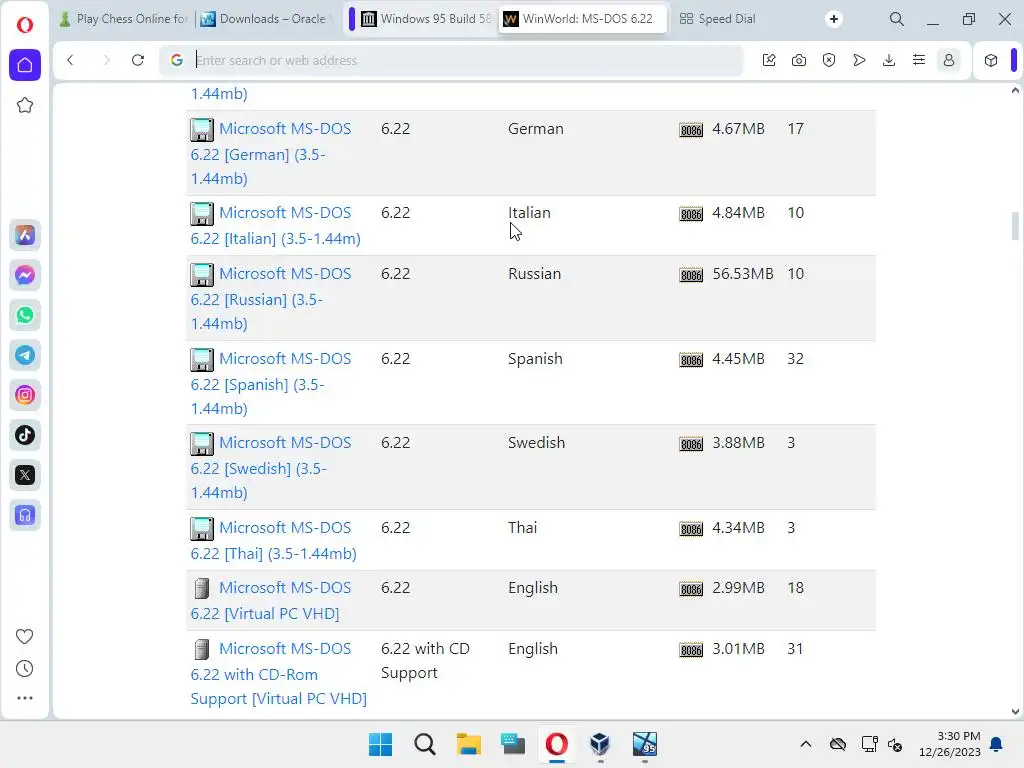
Task: Open the downloads panel icon
Action: tap(889, 60)
